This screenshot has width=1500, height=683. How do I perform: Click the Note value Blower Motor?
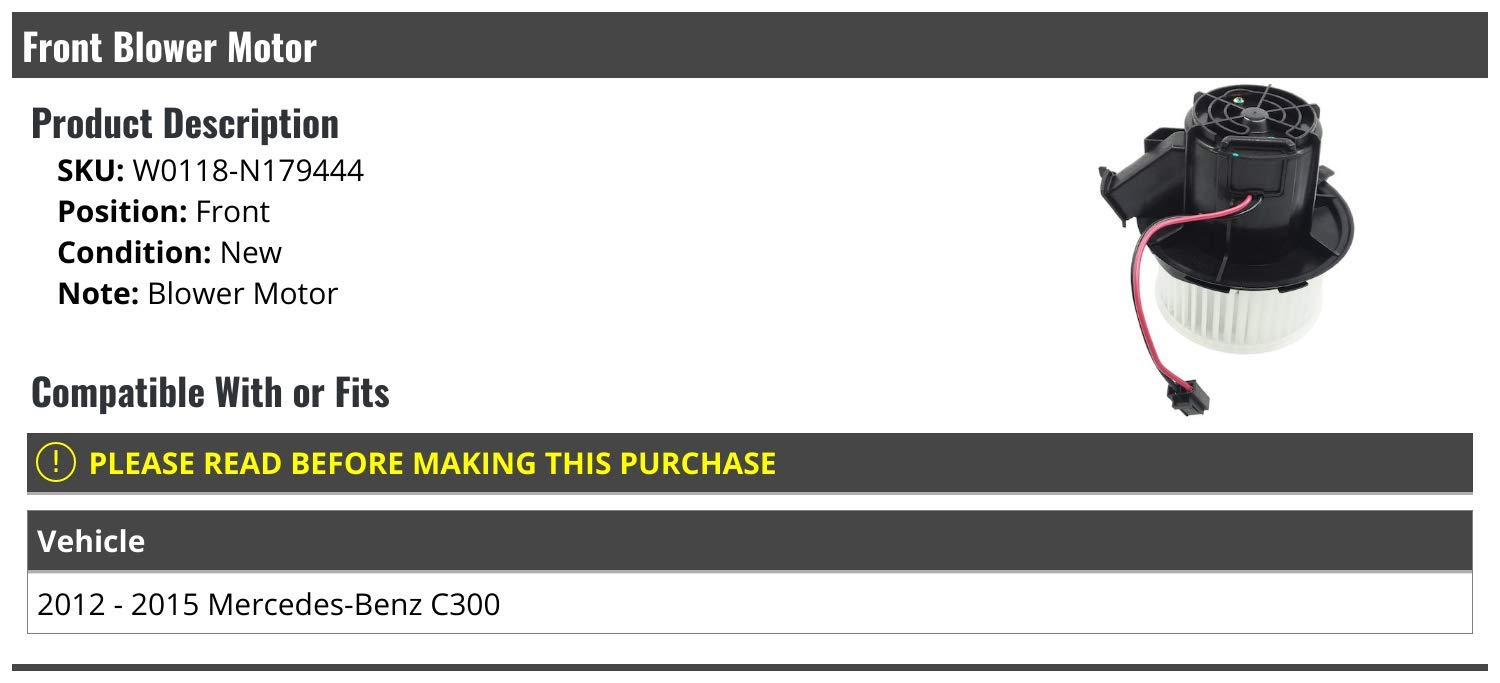tap(242, 294)
